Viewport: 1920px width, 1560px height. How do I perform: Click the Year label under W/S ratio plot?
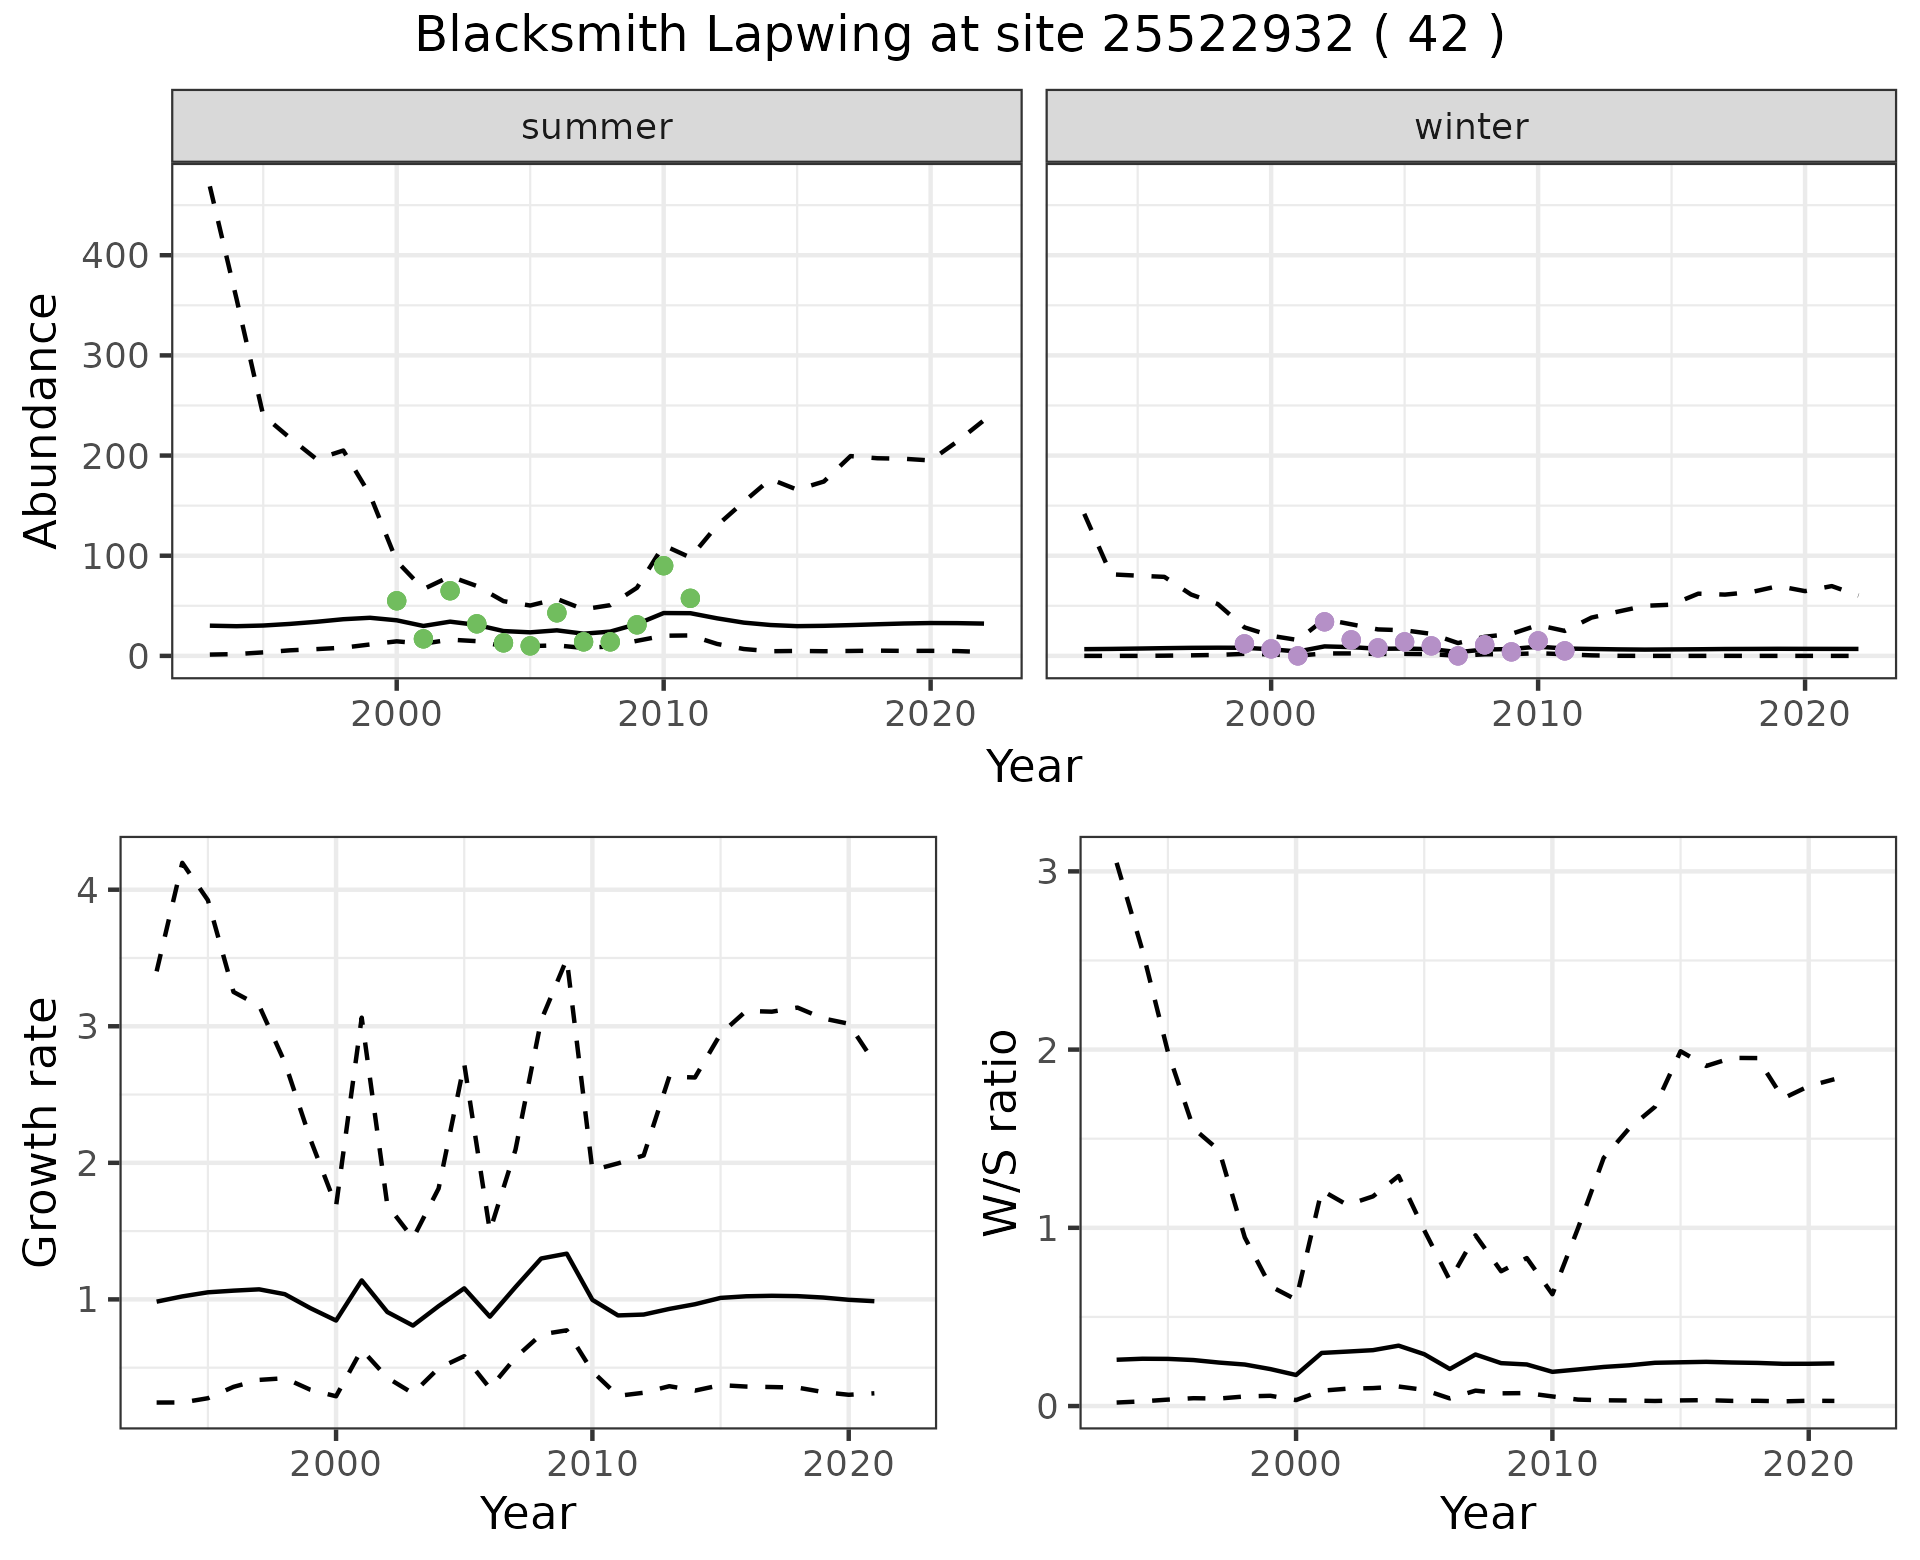[1487, 1513]
